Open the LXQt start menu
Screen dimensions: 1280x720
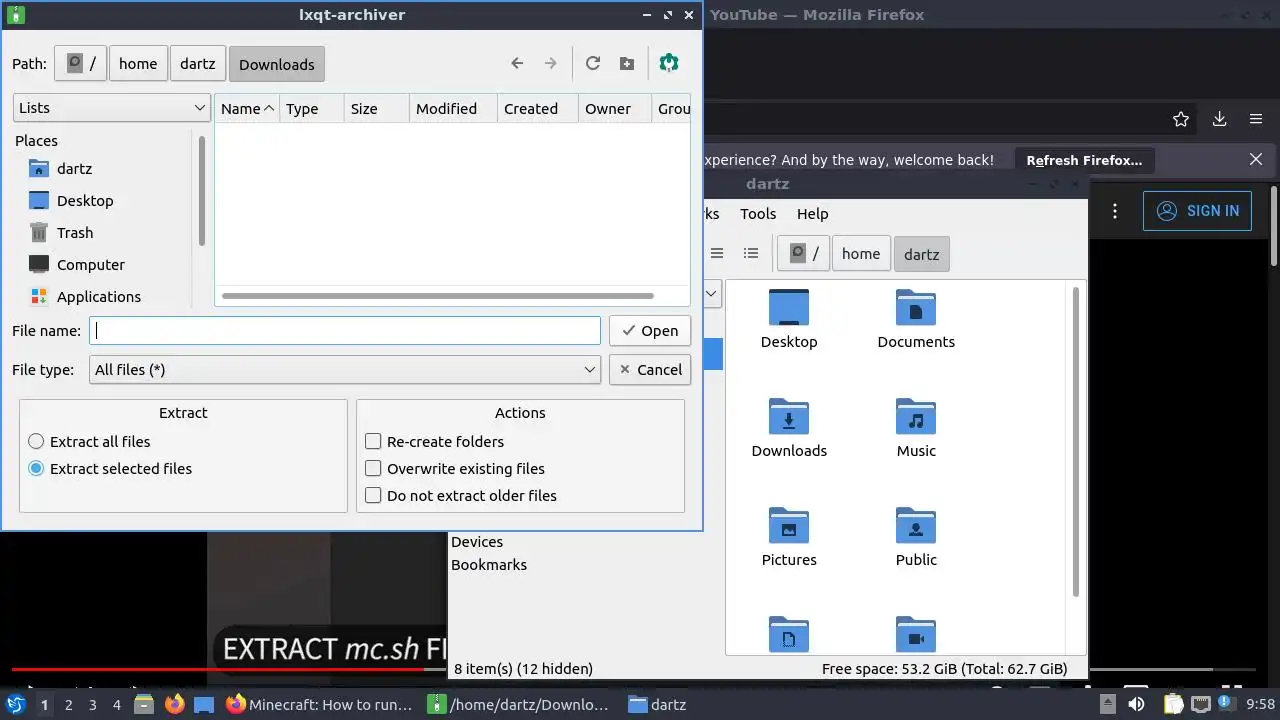pyautogui.click(x=15, y=704)
